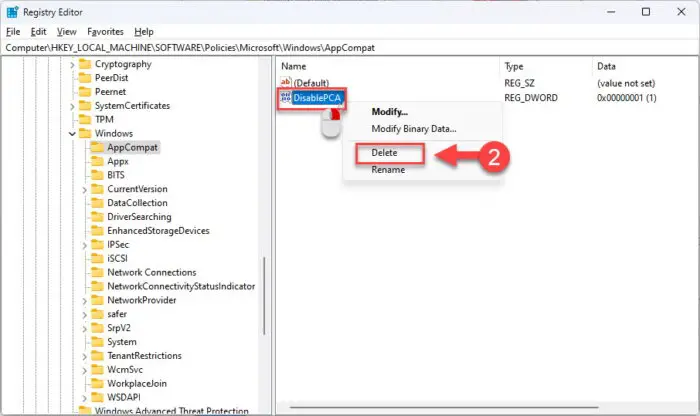Click the 0x00000001 (1) data cell
Viewport: 700px width, 416px height.
626,98
